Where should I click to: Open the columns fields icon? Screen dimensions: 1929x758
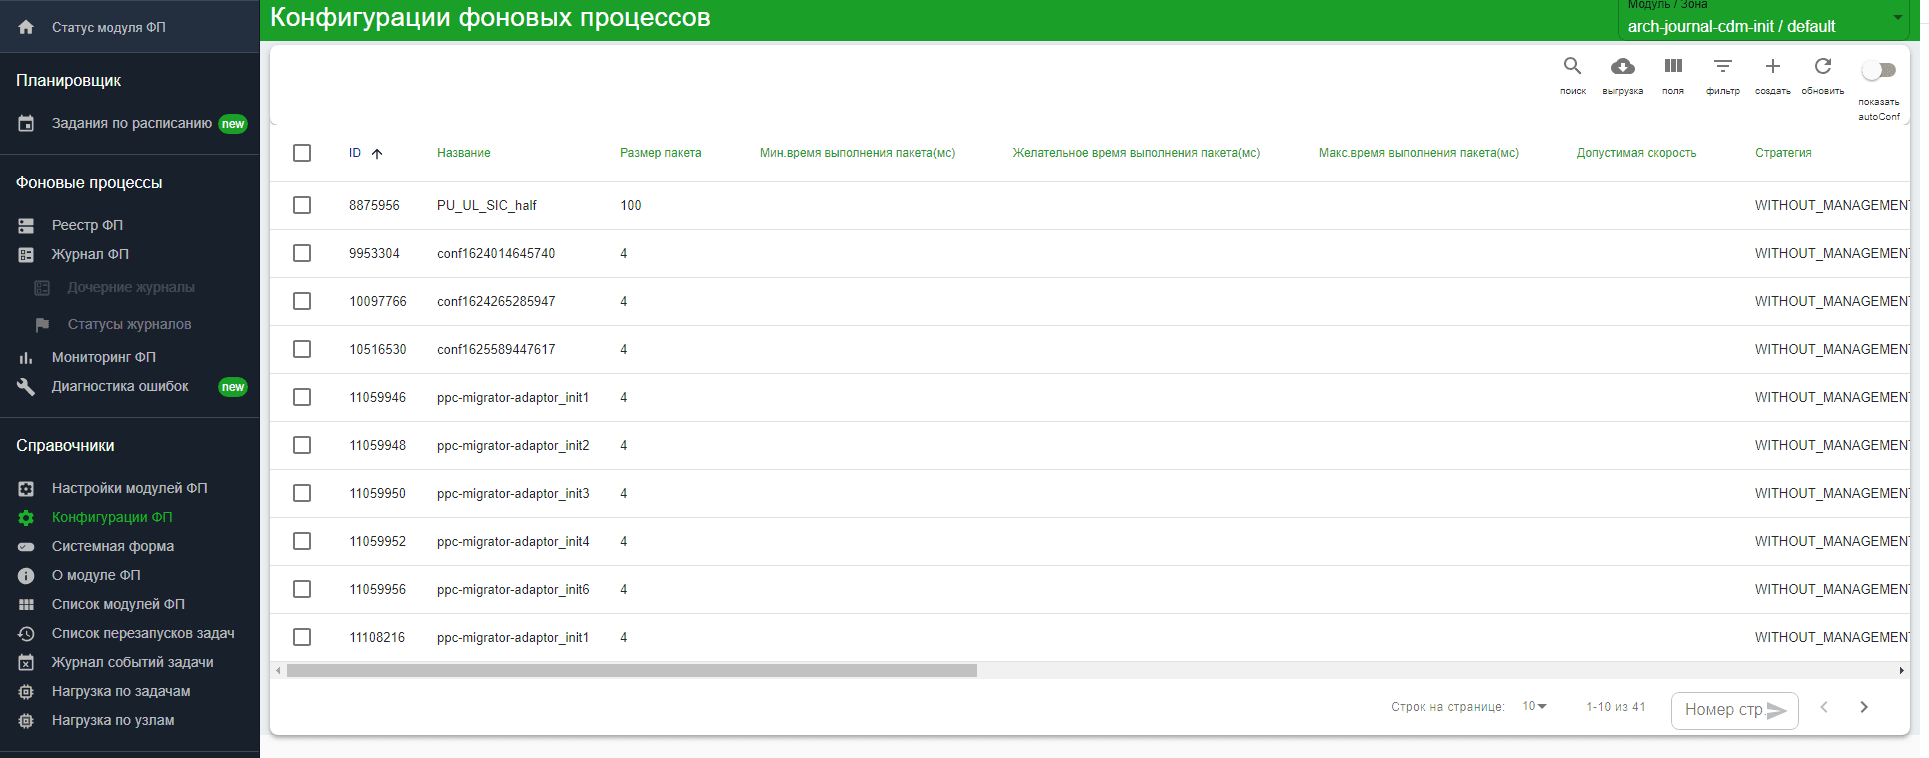click(1672, 67)
